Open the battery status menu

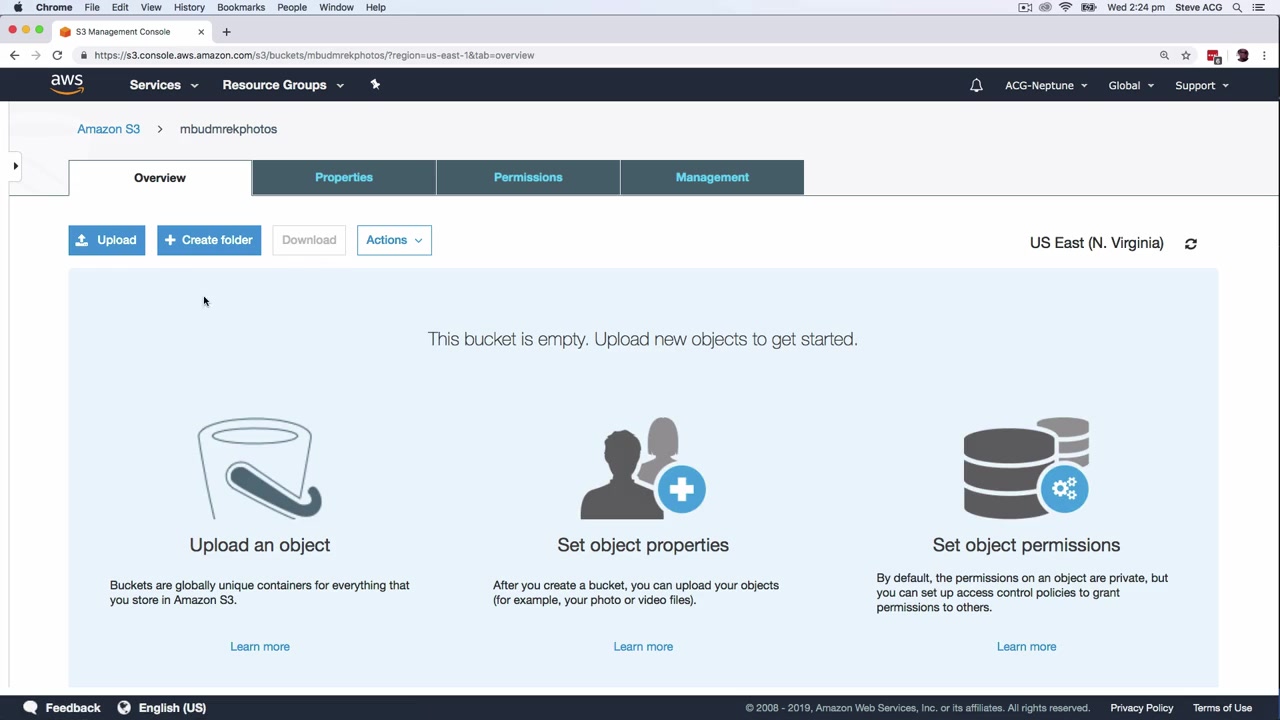point(1088,7)
